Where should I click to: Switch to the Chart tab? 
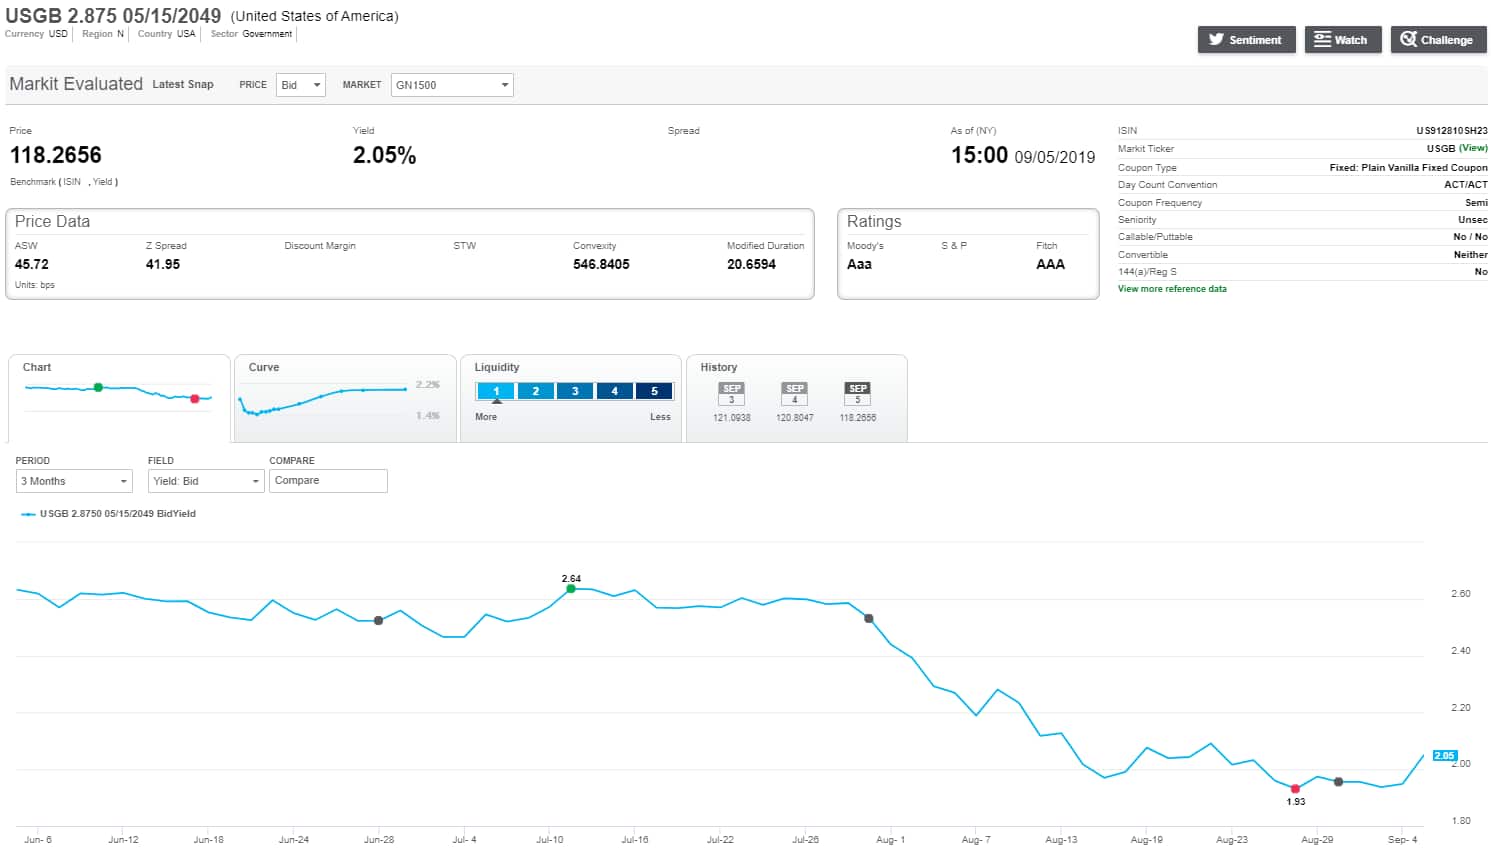[x=119, y=398]
